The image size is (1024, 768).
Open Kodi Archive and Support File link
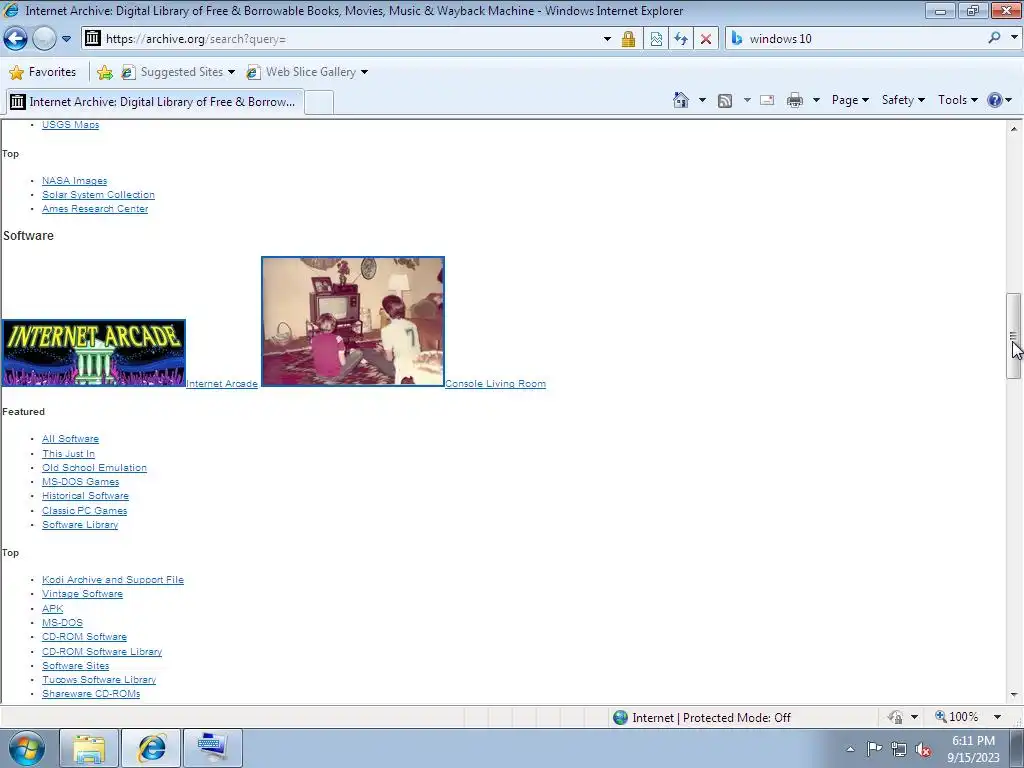click(113, 579)
